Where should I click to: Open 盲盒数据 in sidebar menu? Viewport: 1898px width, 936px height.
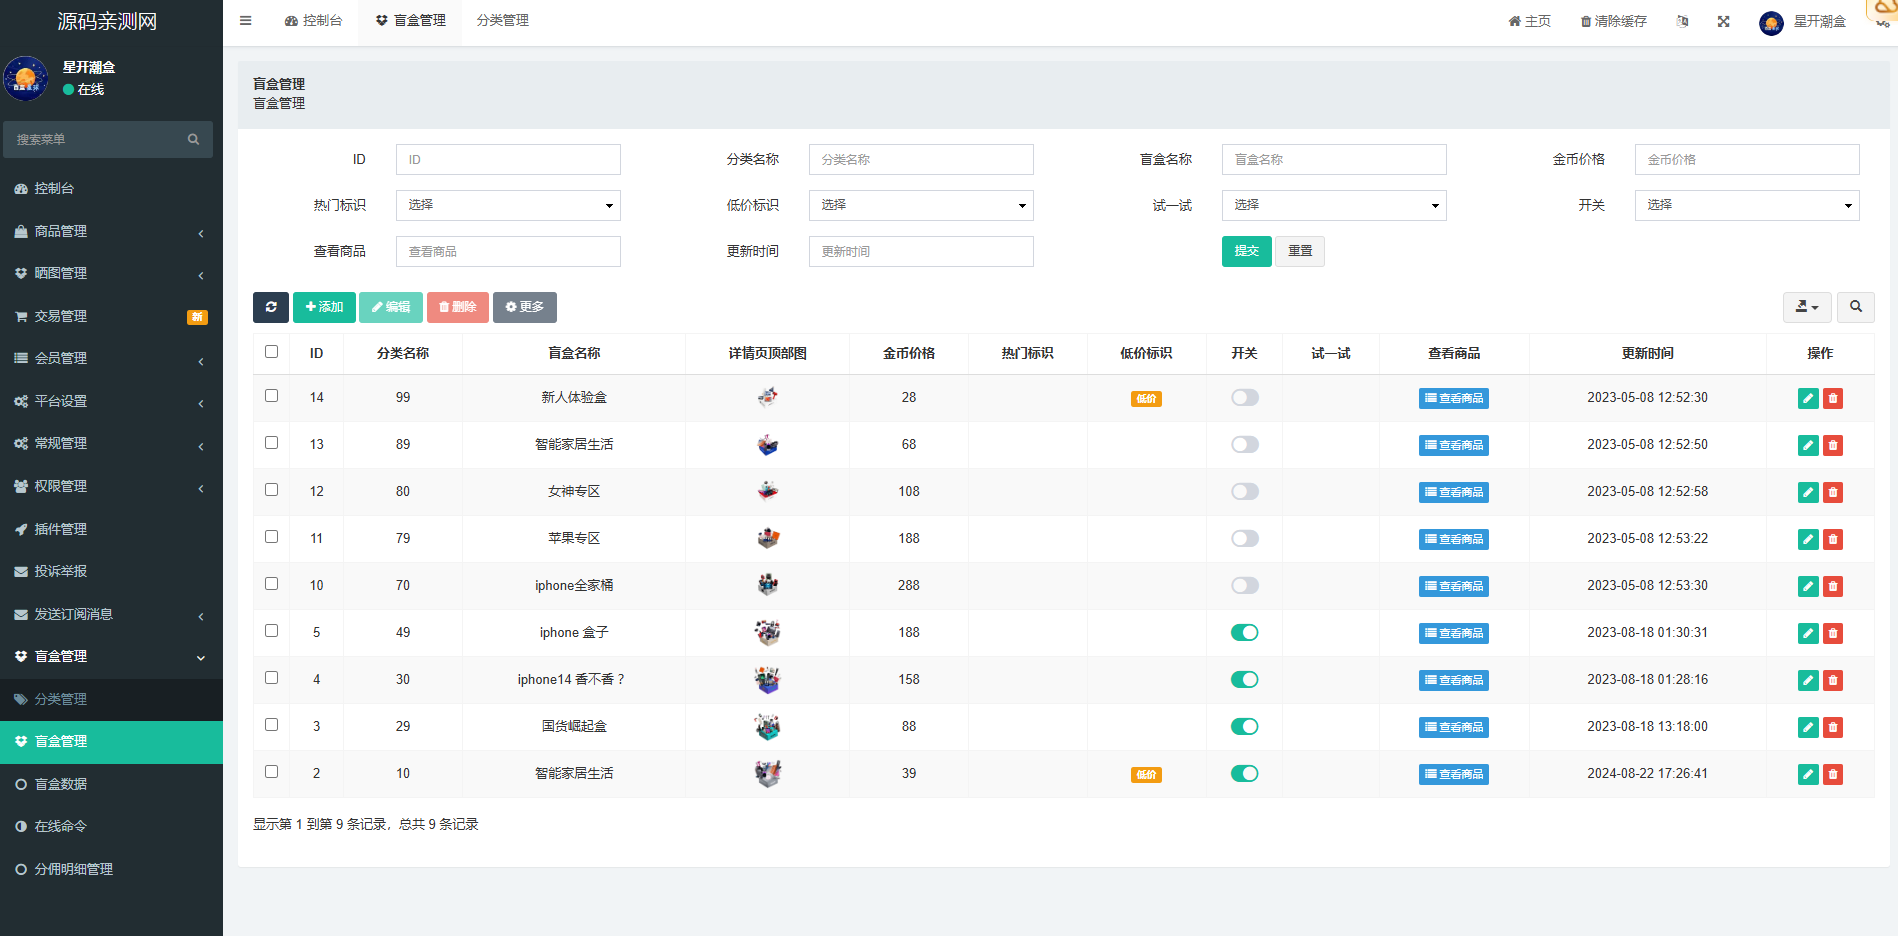click(x=61, y=784)
